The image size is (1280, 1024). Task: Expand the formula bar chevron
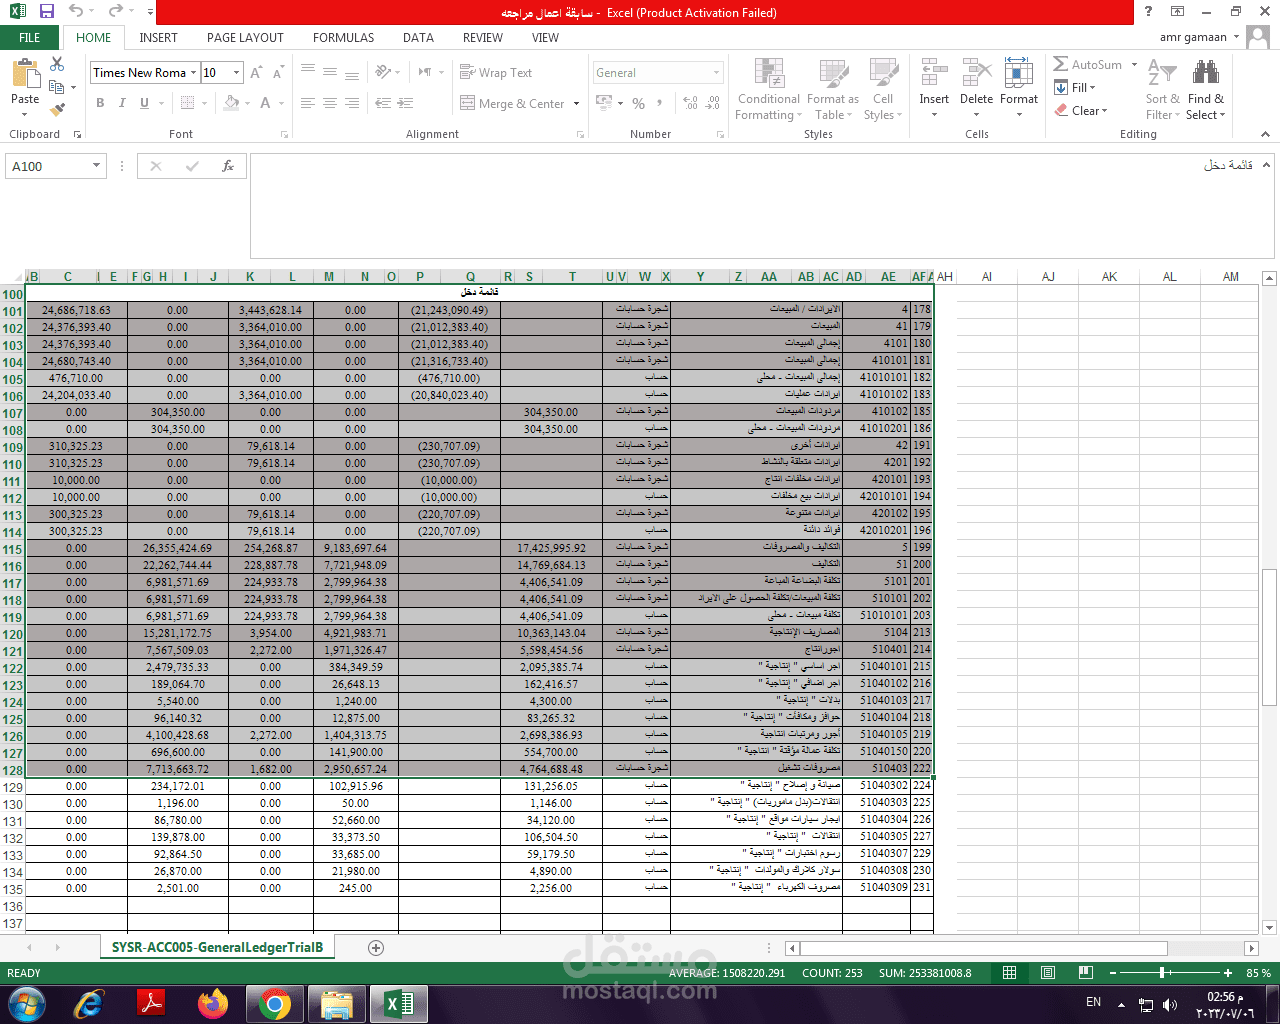tap(1267, 165)
